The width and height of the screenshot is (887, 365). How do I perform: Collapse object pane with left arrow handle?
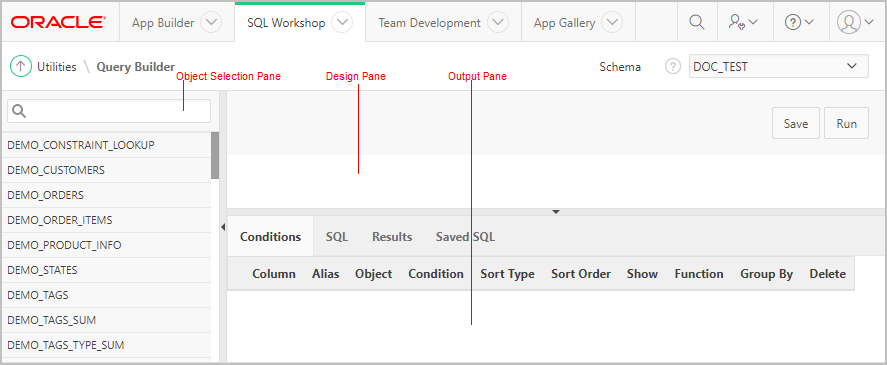(x=222, y=227)
